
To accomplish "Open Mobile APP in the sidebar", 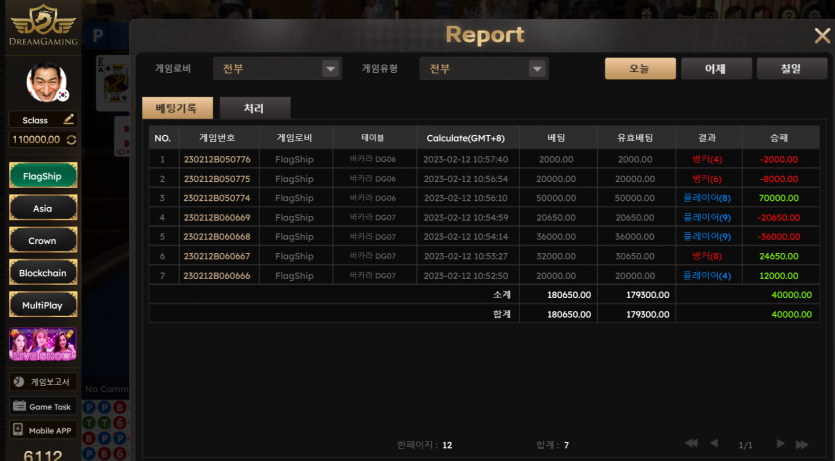I will point(43,430).
